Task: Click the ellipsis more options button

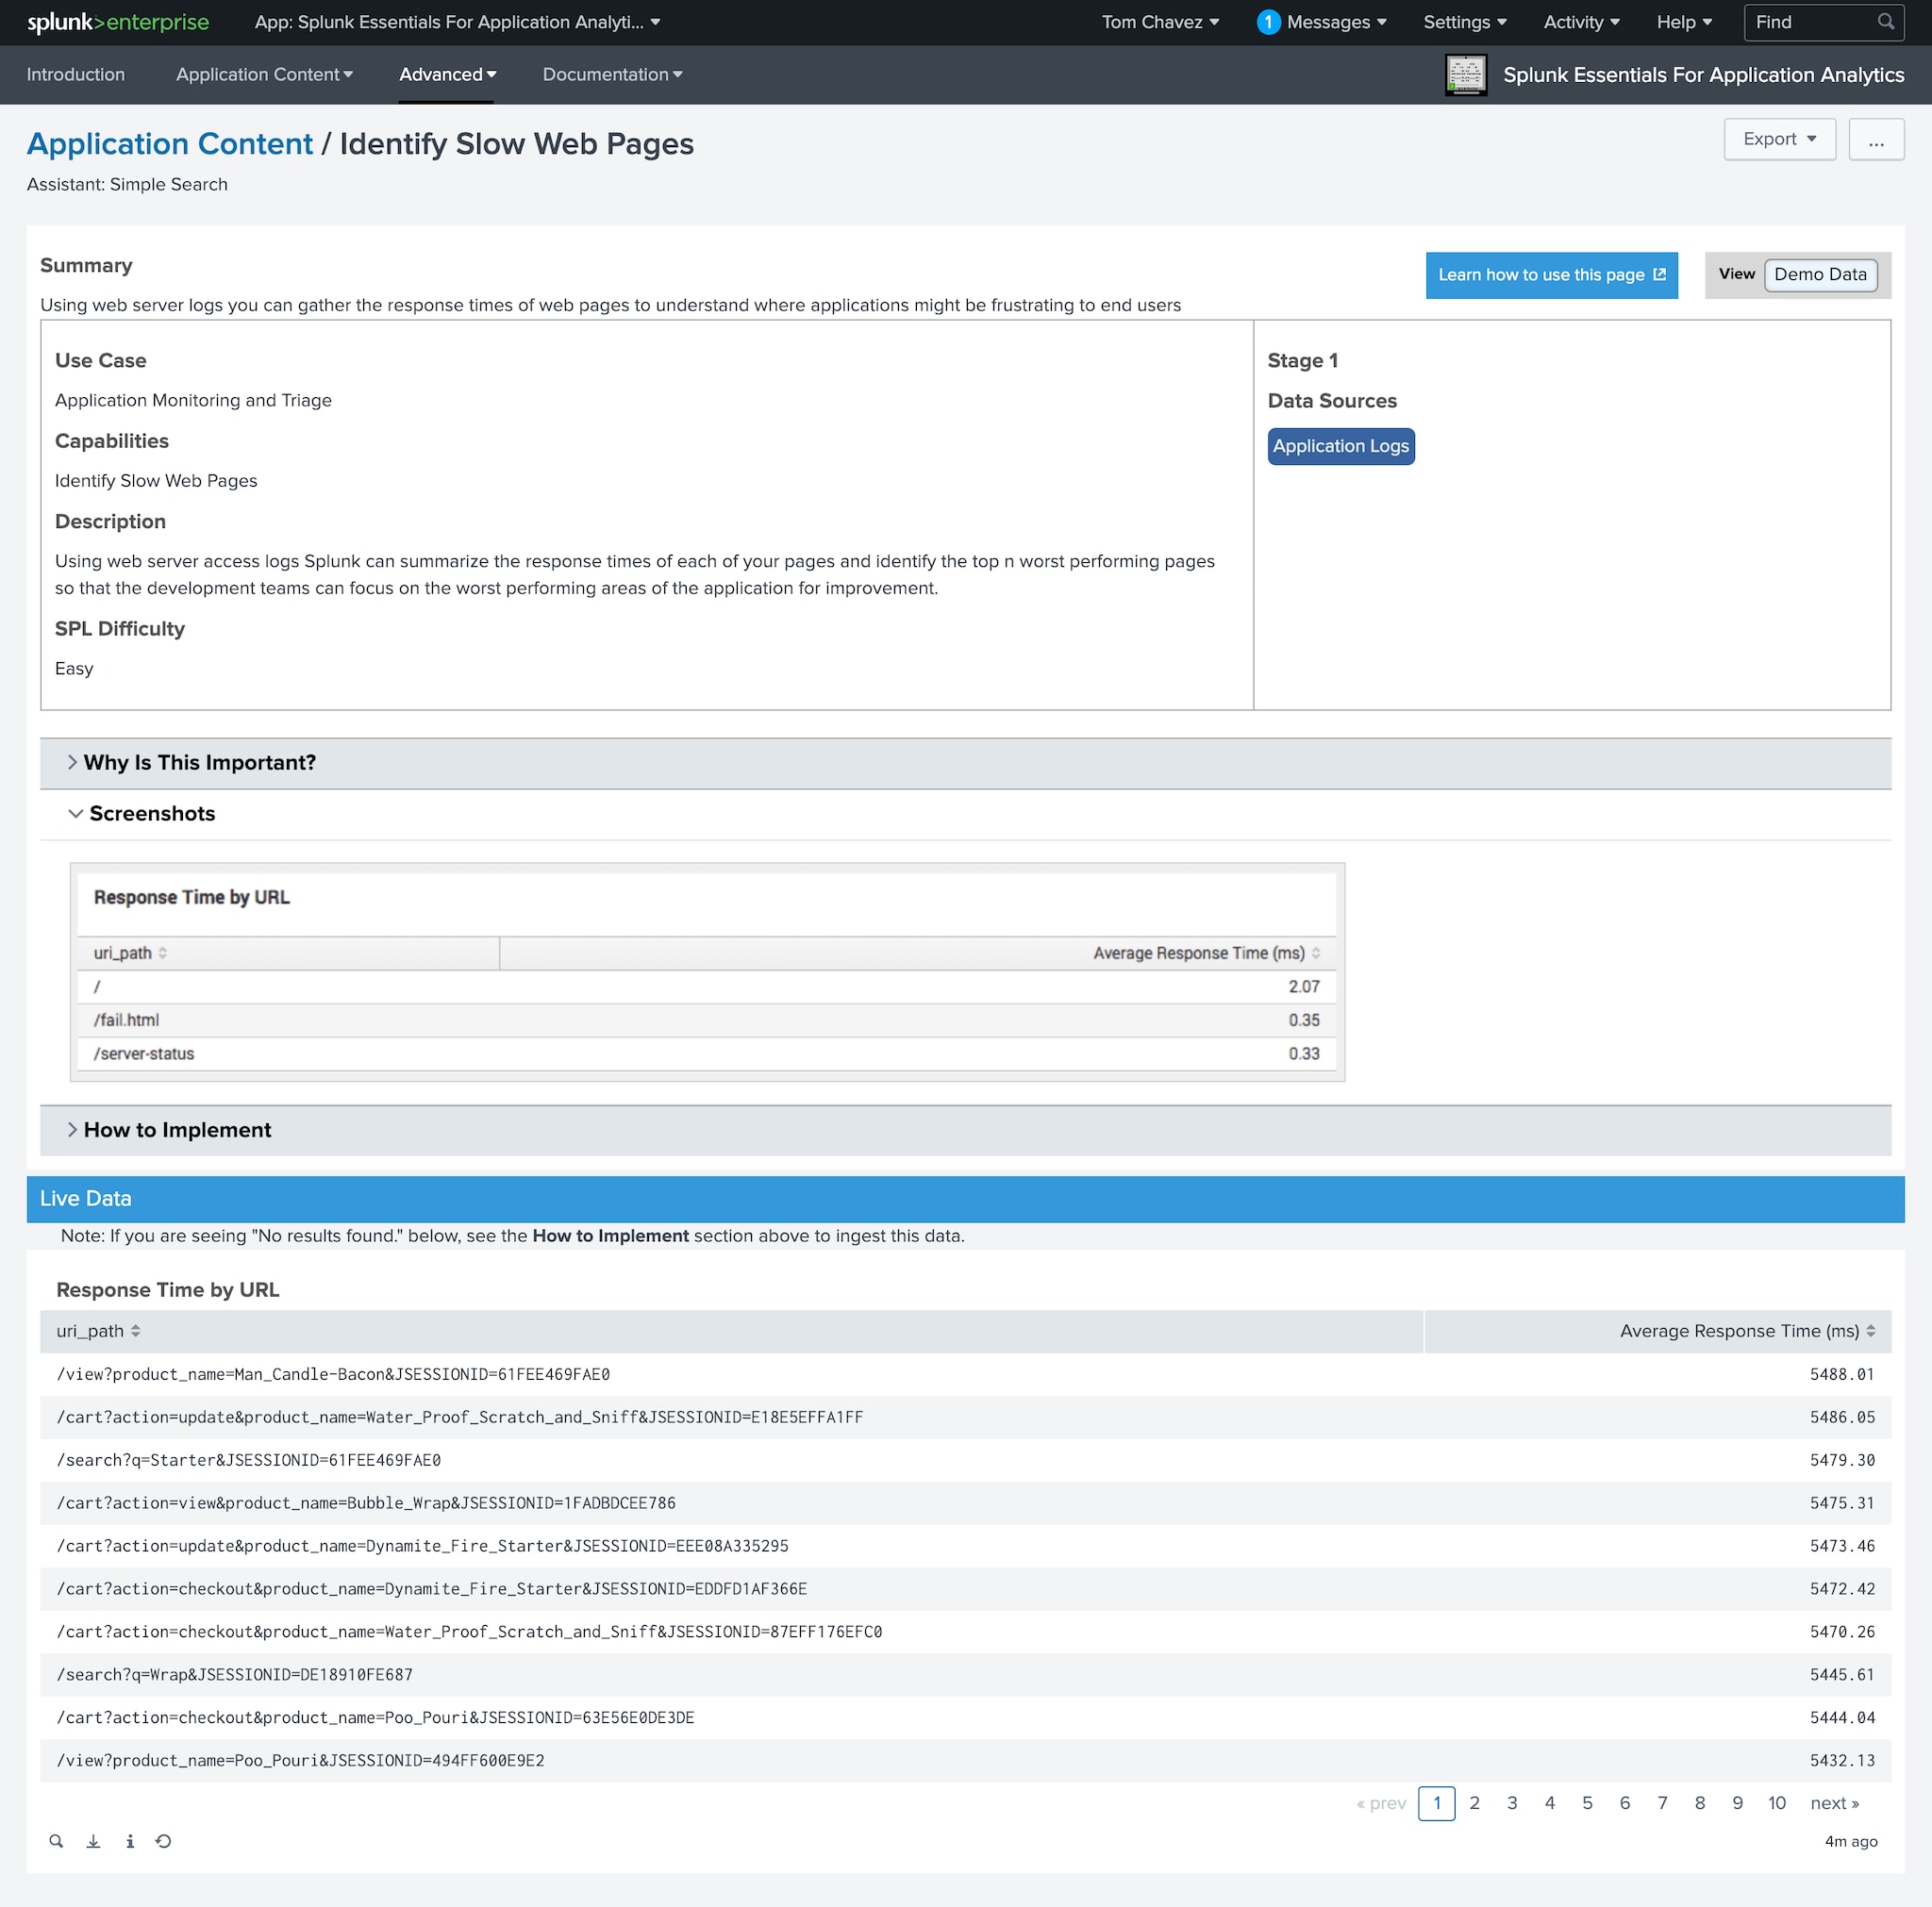Action: [1876, 139]
